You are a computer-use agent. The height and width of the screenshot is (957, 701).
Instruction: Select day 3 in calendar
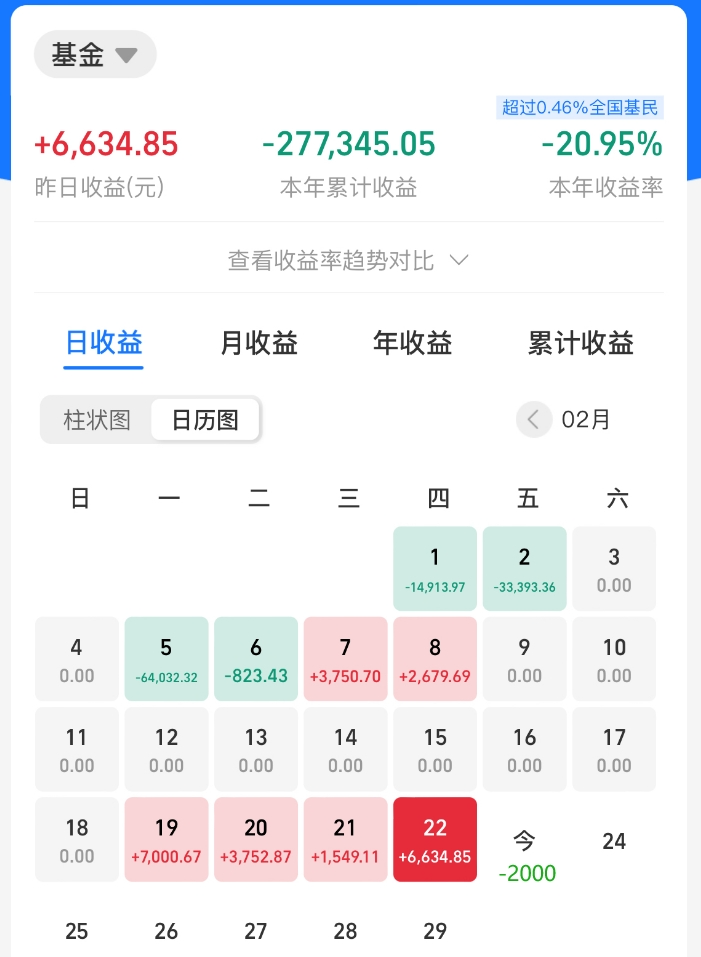614,569
